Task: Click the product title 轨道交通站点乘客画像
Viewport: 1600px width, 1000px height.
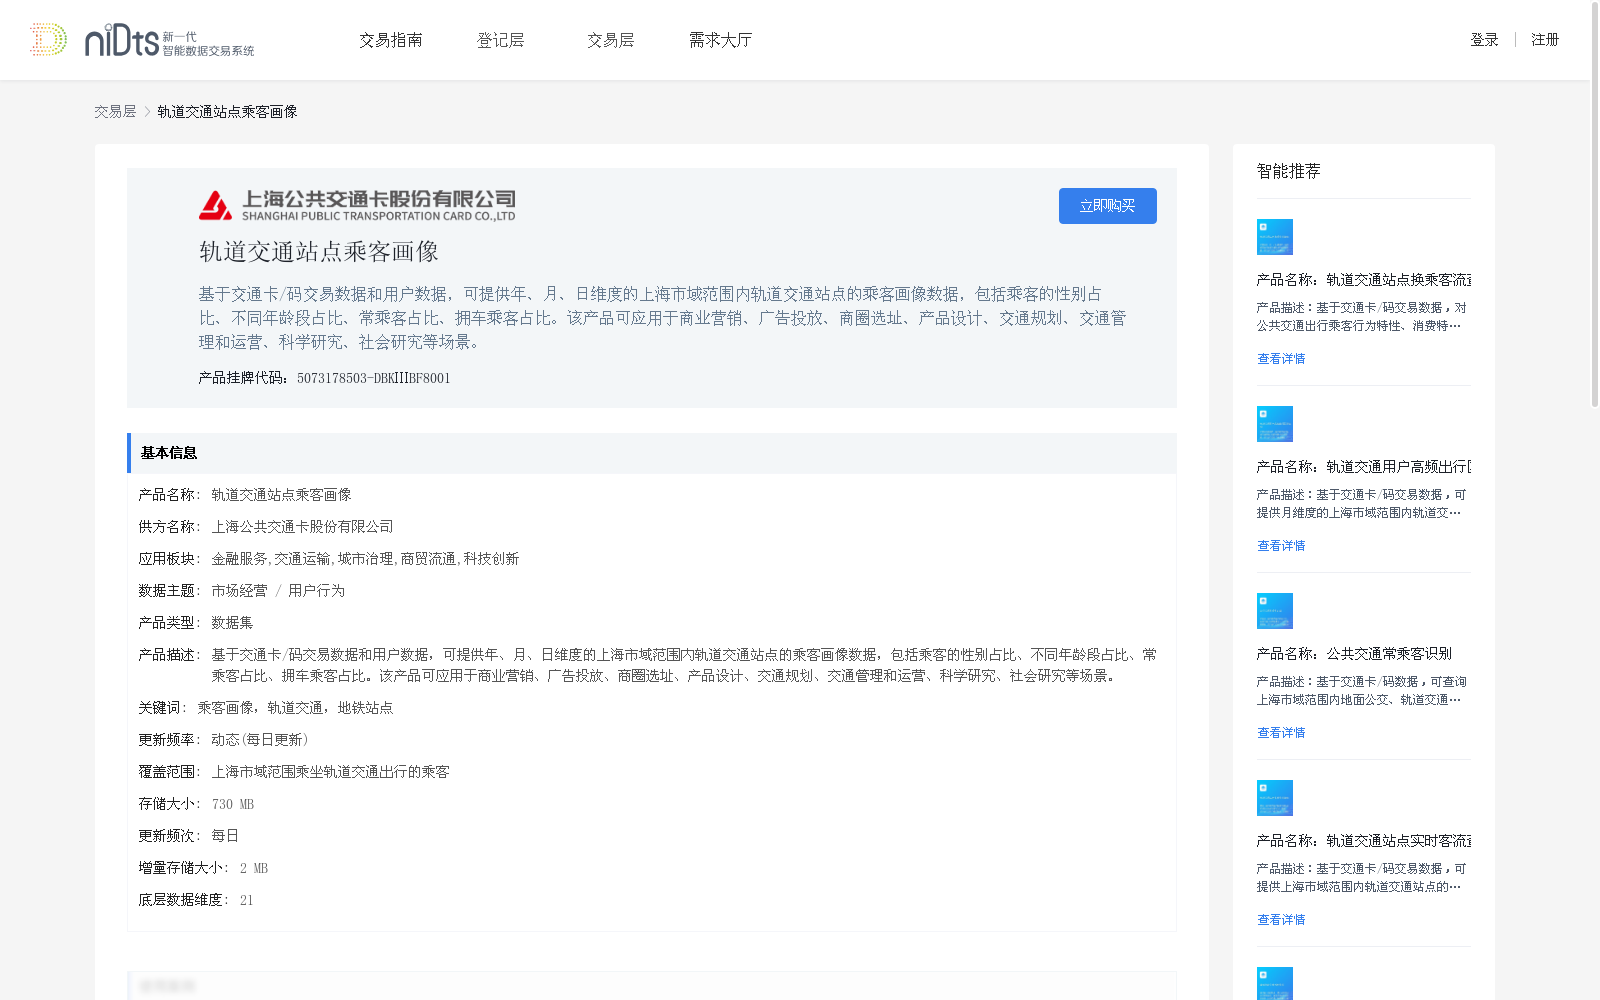Action: 319,252
